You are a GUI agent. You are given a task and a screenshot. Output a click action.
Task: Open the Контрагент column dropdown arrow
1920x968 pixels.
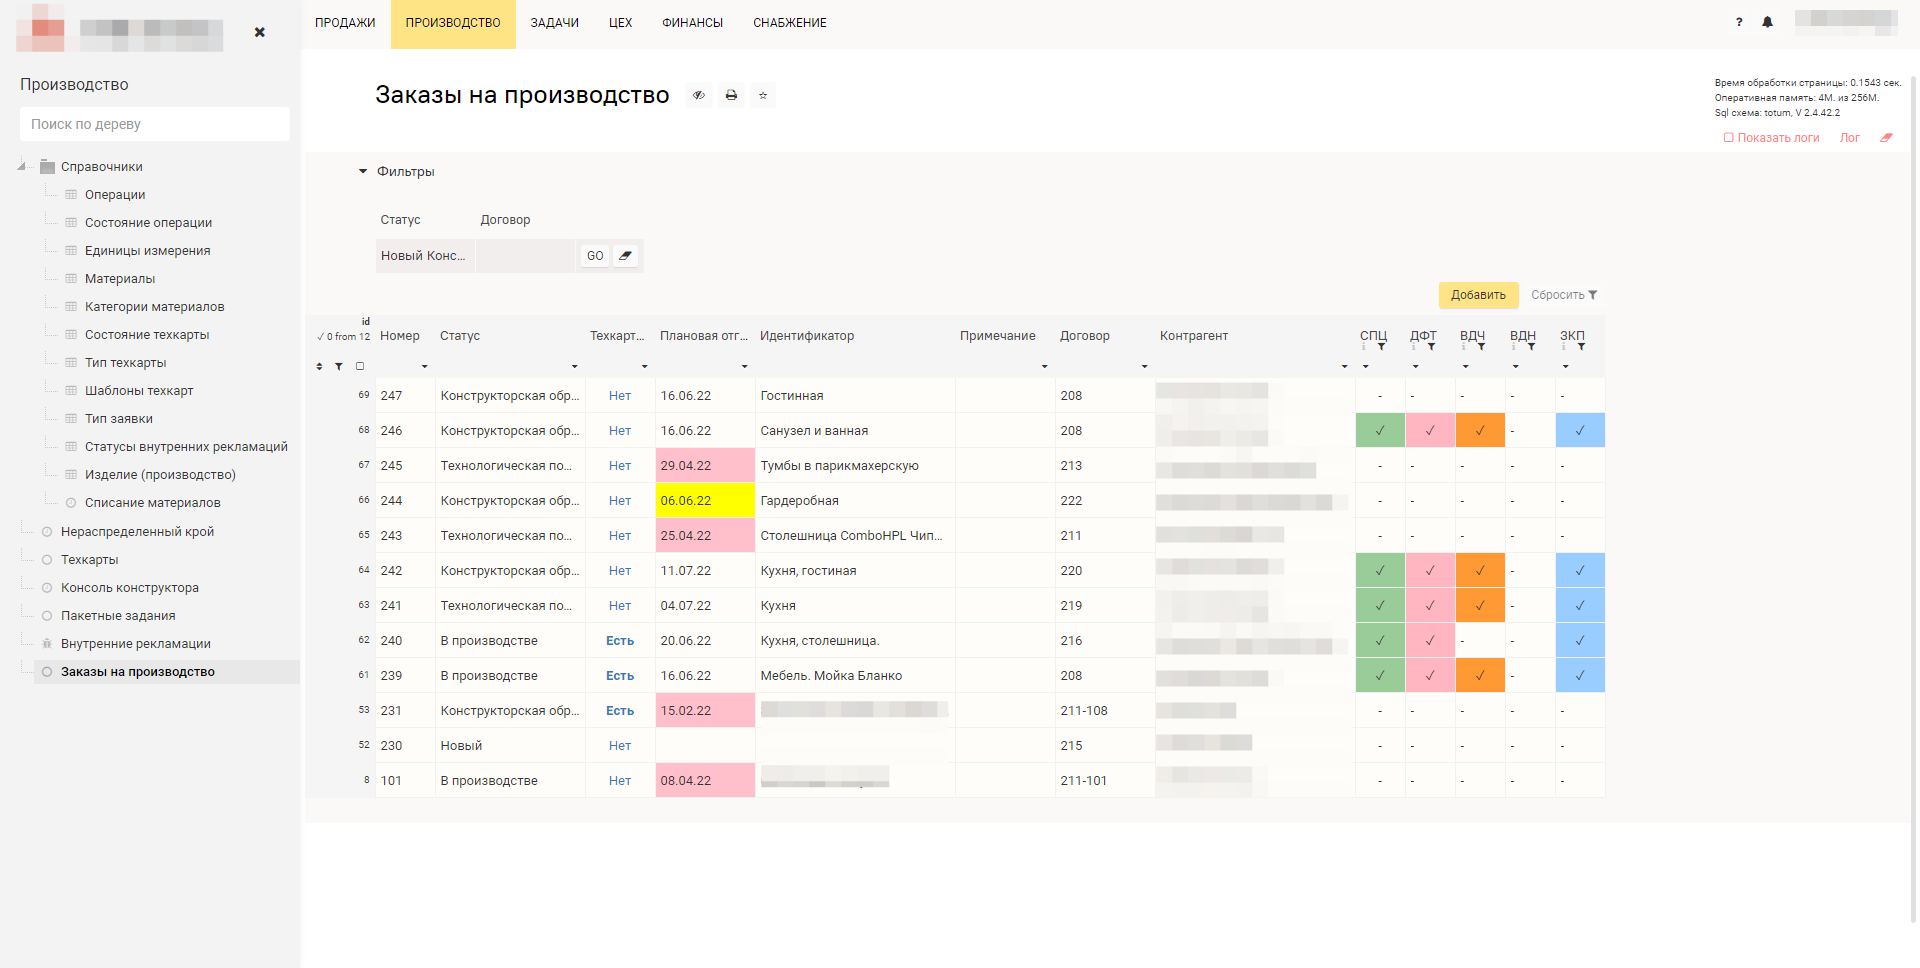(1345, 366)
